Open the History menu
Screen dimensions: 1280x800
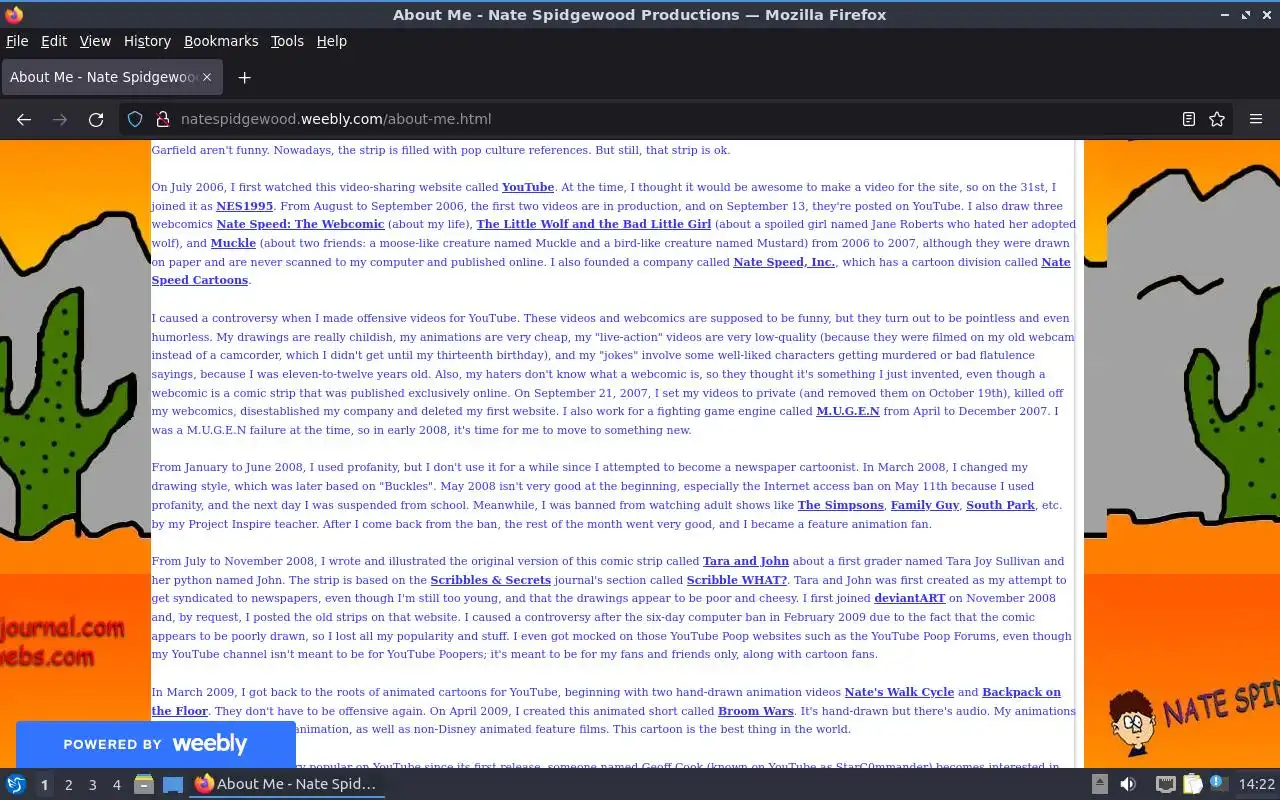coord(147,41)
